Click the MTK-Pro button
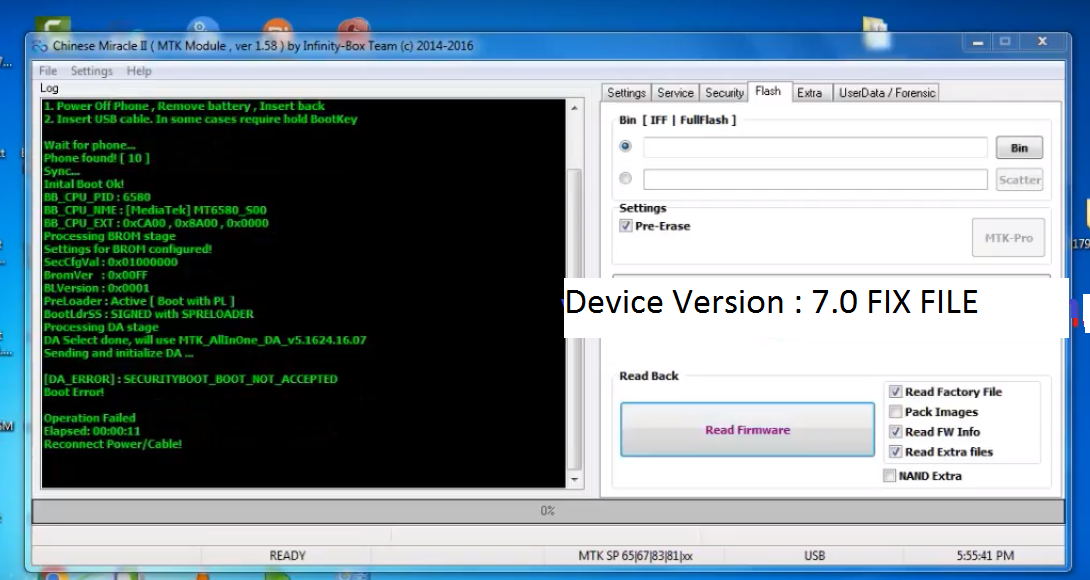The height and width of the screenshot is (580, 1090). pos(1008,238)
